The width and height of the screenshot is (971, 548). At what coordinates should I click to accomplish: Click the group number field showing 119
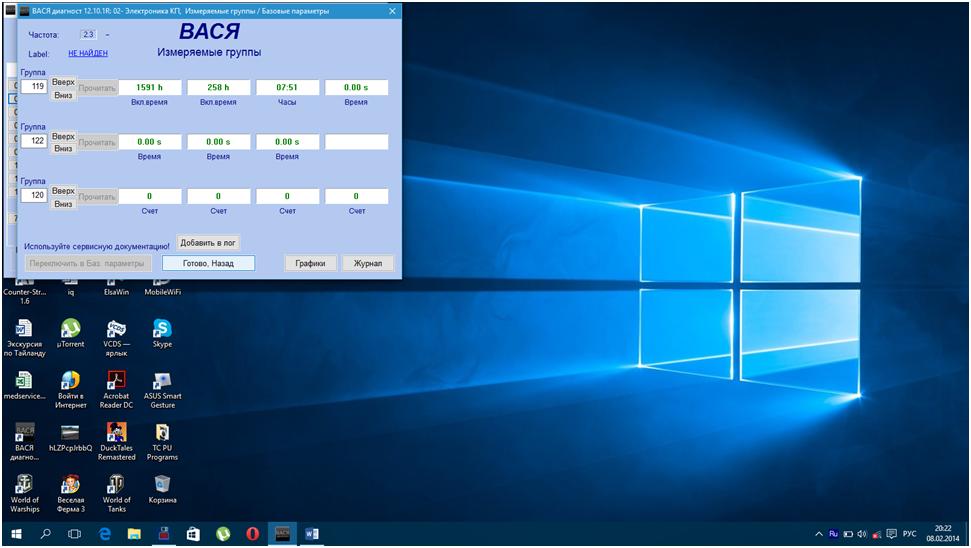point(38,87)
